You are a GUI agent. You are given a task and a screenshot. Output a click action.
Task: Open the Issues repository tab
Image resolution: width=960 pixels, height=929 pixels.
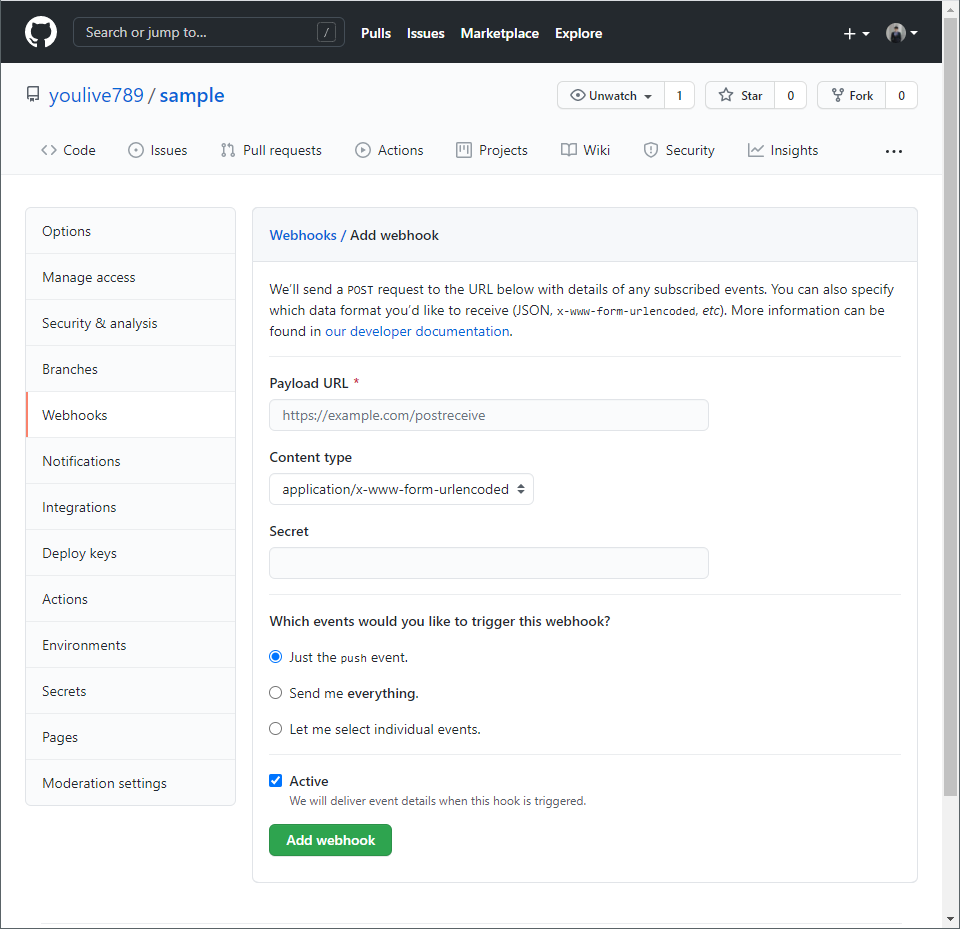click(x=157, y=150)
